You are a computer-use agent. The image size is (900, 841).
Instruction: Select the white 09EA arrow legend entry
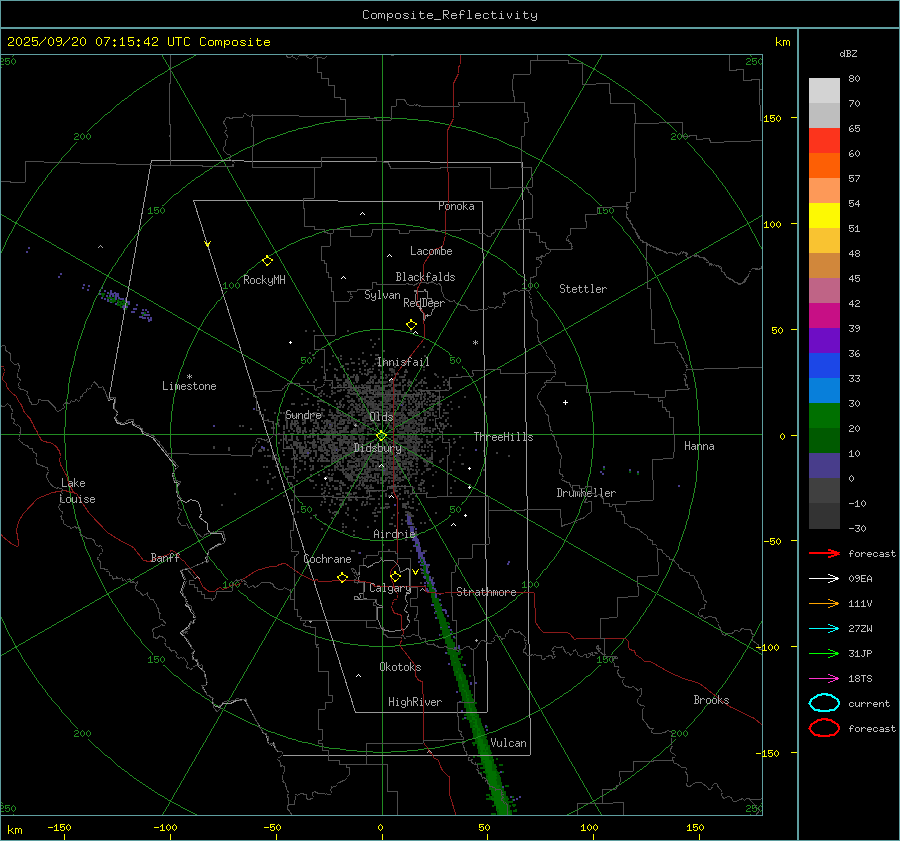click(823, 578)
